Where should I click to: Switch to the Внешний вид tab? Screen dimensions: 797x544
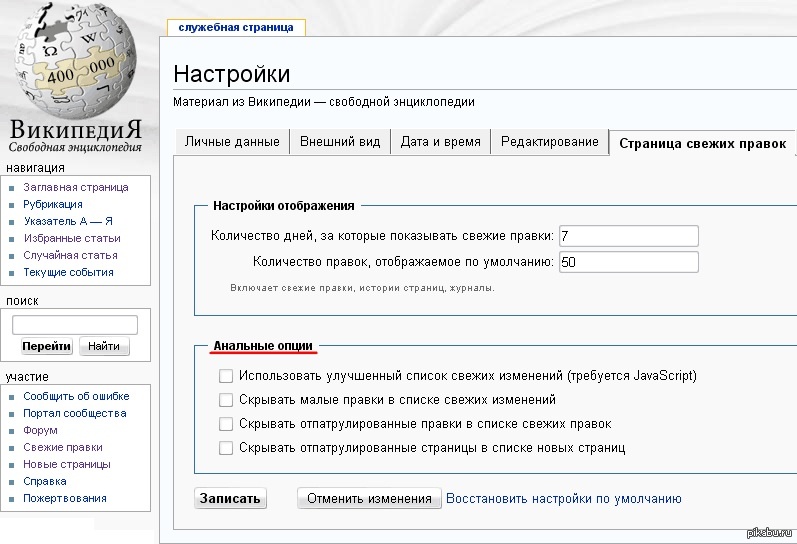pos(340,142)
